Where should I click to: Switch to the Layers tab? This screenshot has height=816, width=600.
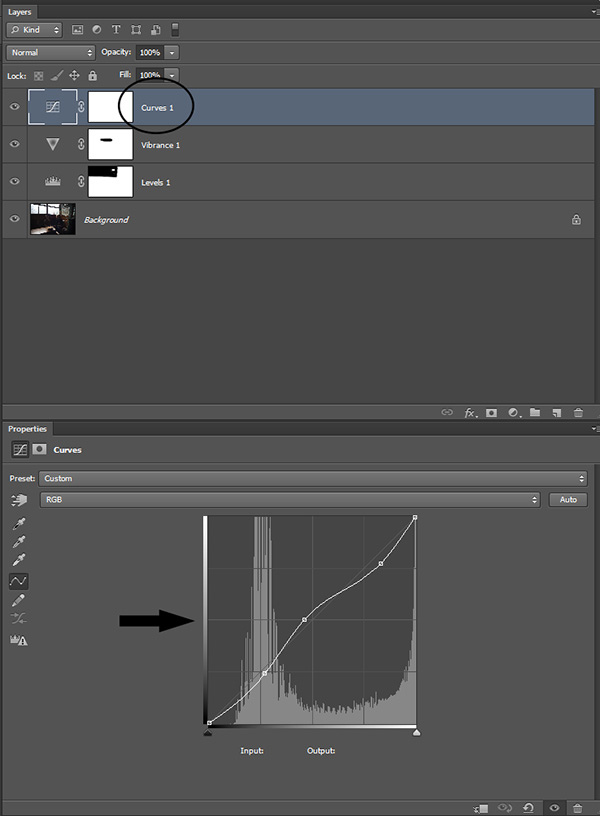pos(19,12)
